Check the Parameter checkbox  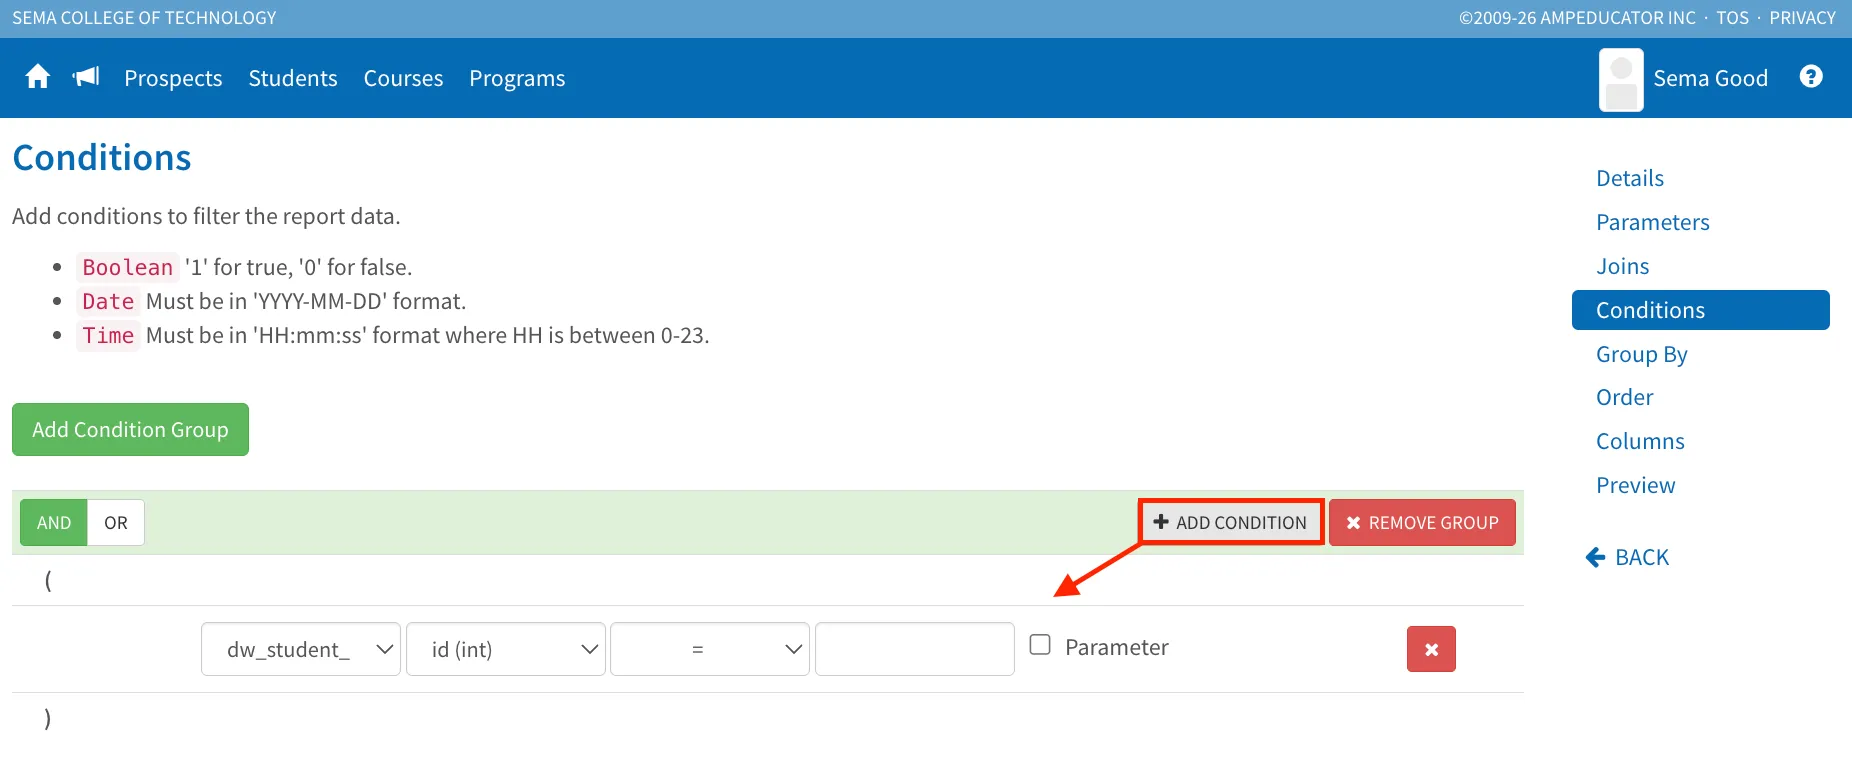click(x=1040, y=645)
